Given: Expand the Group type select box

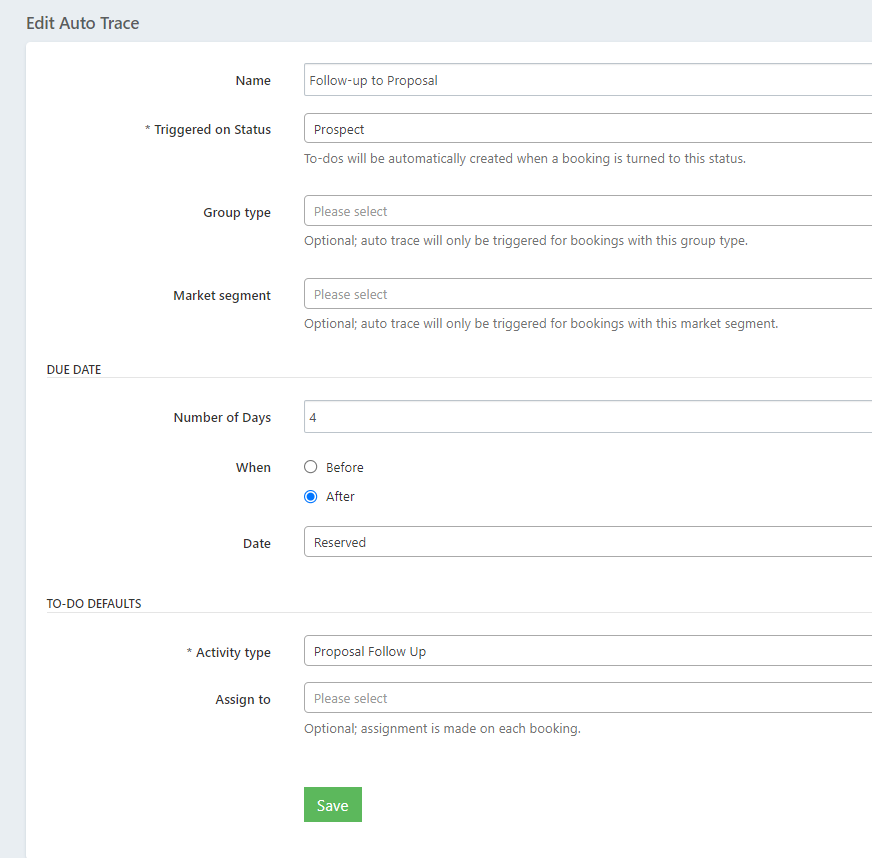Looking at the screenshot, I should 588,211.
